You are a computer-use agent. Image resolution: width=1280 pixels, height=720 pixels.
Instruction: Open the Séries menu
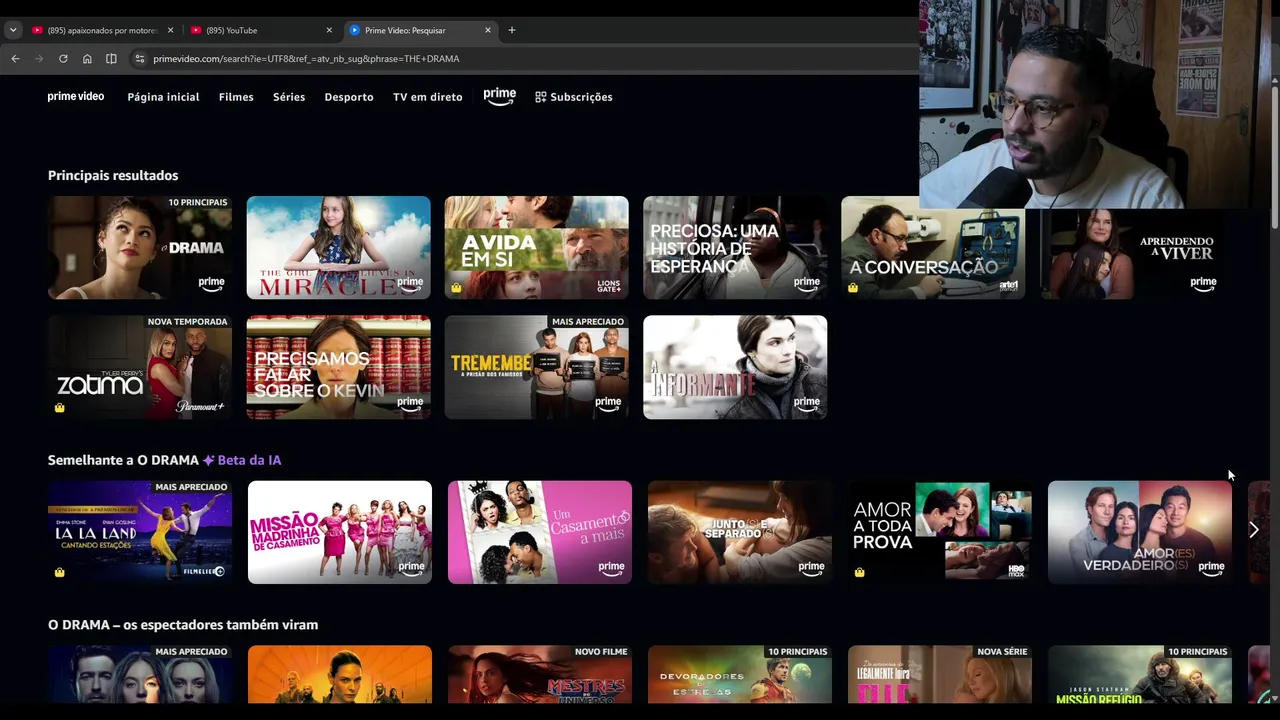[x=289, y=97]
